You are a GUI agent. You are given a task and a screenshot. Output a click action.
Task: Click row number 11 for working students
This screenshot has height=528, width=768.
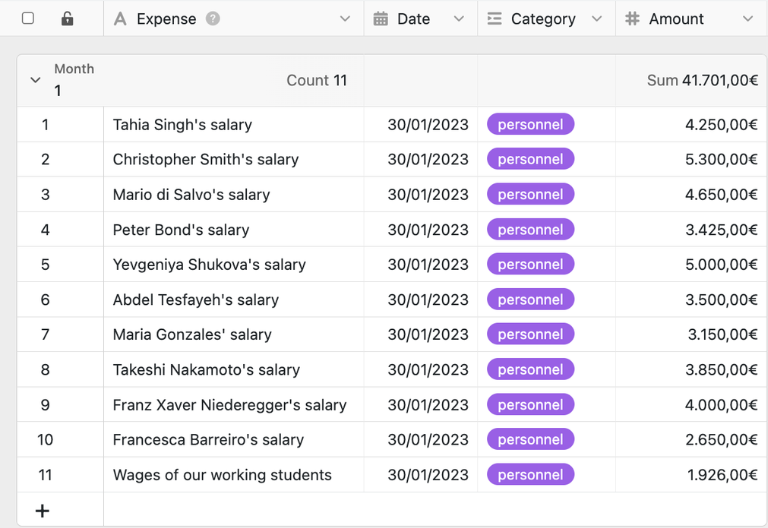(x=45, y=475)
